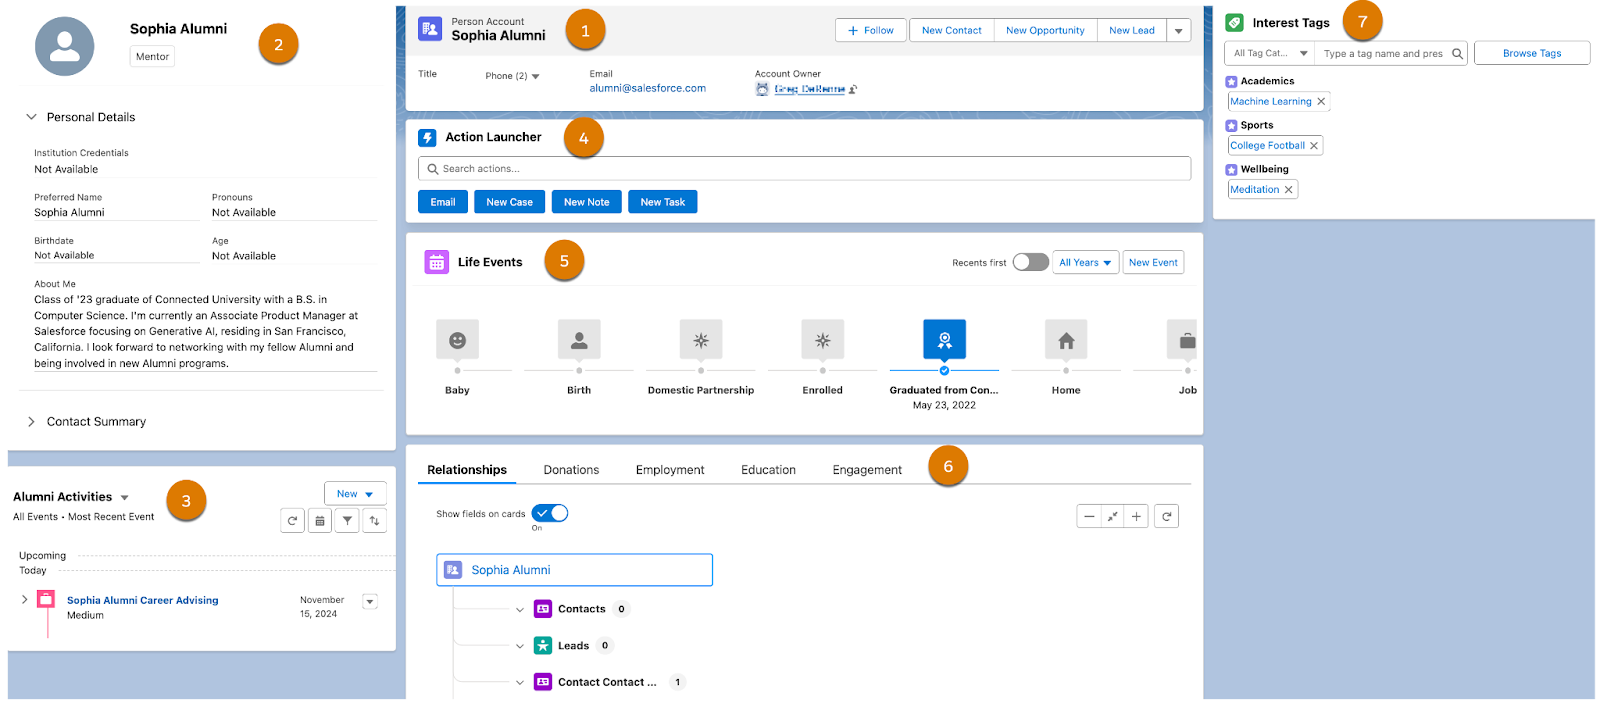Screen dimensions: 1600x707
Task: Remove the Meditation tag
Action: point(1289,189)
